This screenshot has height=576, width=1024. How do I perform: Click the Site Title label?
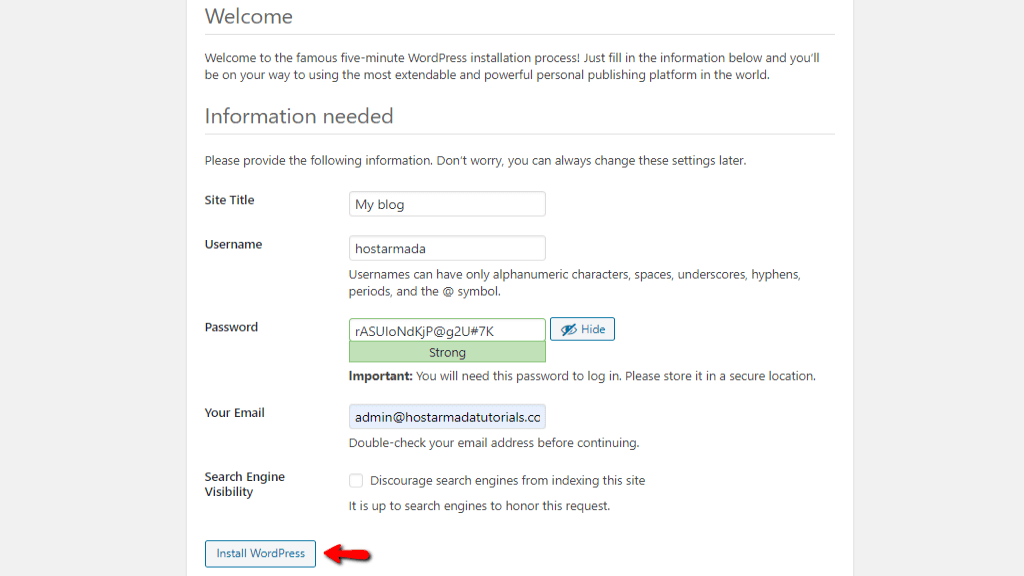pos(229,200)
